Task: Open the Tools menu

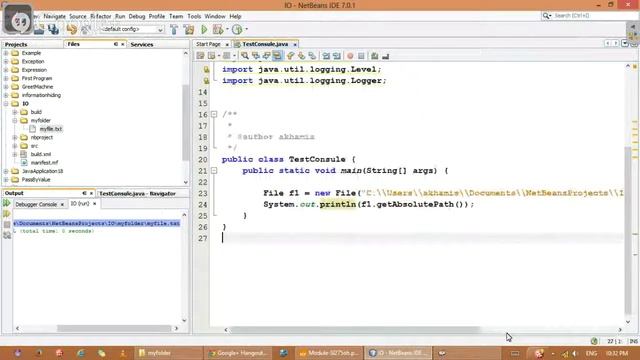Action: coord(194,16)
